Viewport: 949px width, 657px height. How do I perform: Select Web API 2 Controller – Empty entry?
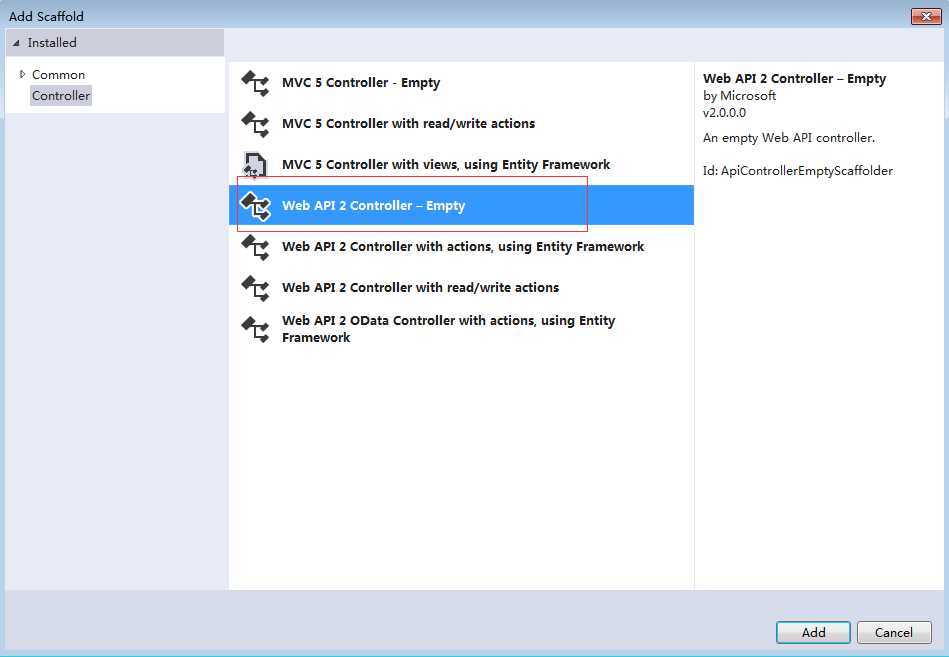pos(461,205)
